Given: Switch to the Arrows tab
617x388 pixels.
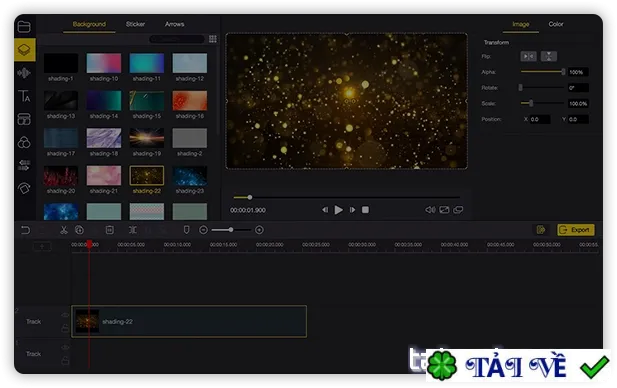Looking at the screenshot, I should tap(175, 24).
